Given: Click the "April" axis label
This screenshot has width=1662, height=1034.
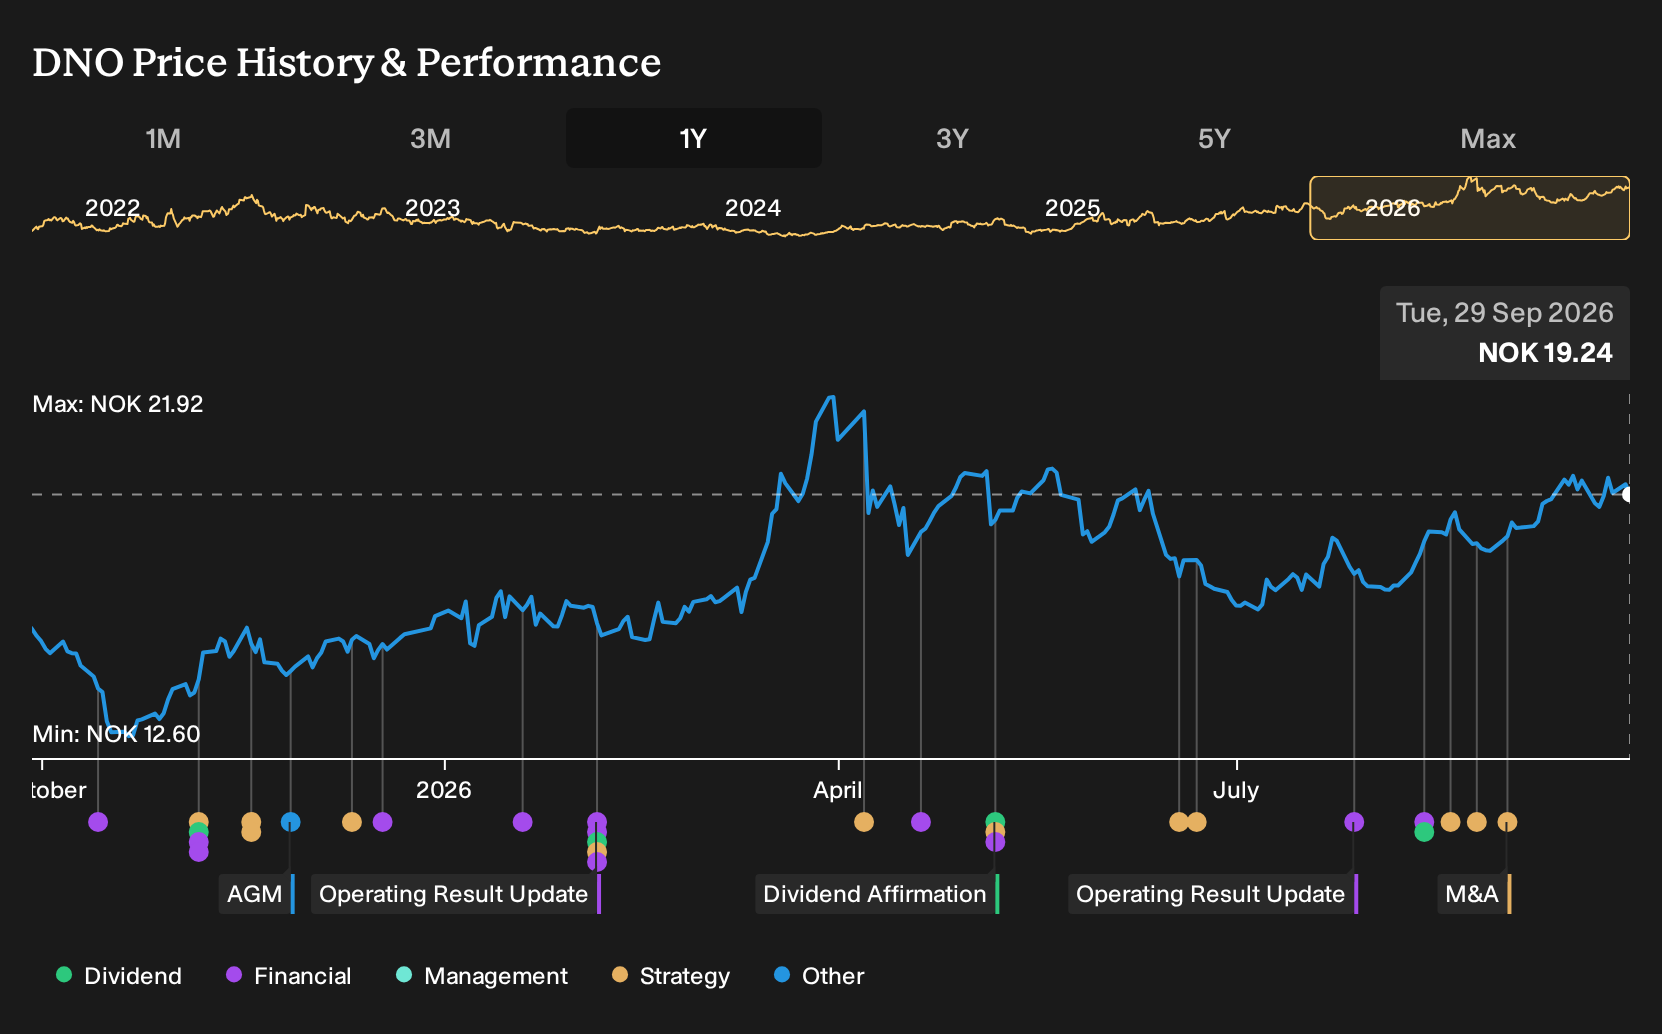Looking at the screenshot, I should click(838, 790).
